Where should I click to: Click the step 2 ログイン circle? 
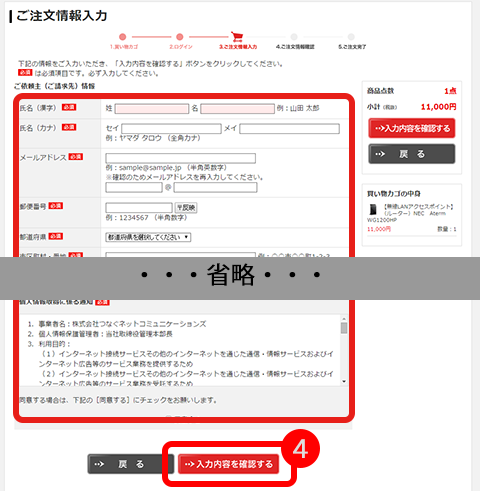(x=180, y=37)
